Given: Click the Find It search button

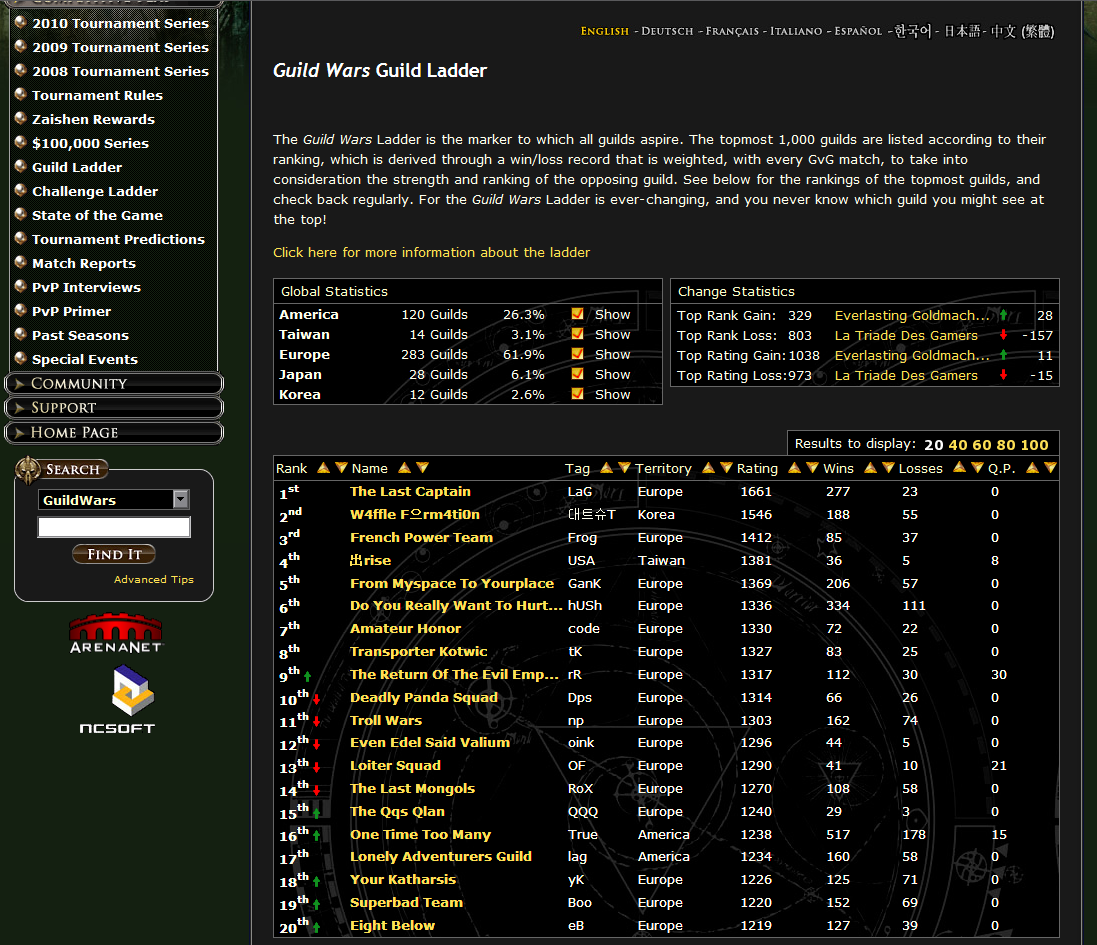Looking at the screenshot, I should (114, 554).
